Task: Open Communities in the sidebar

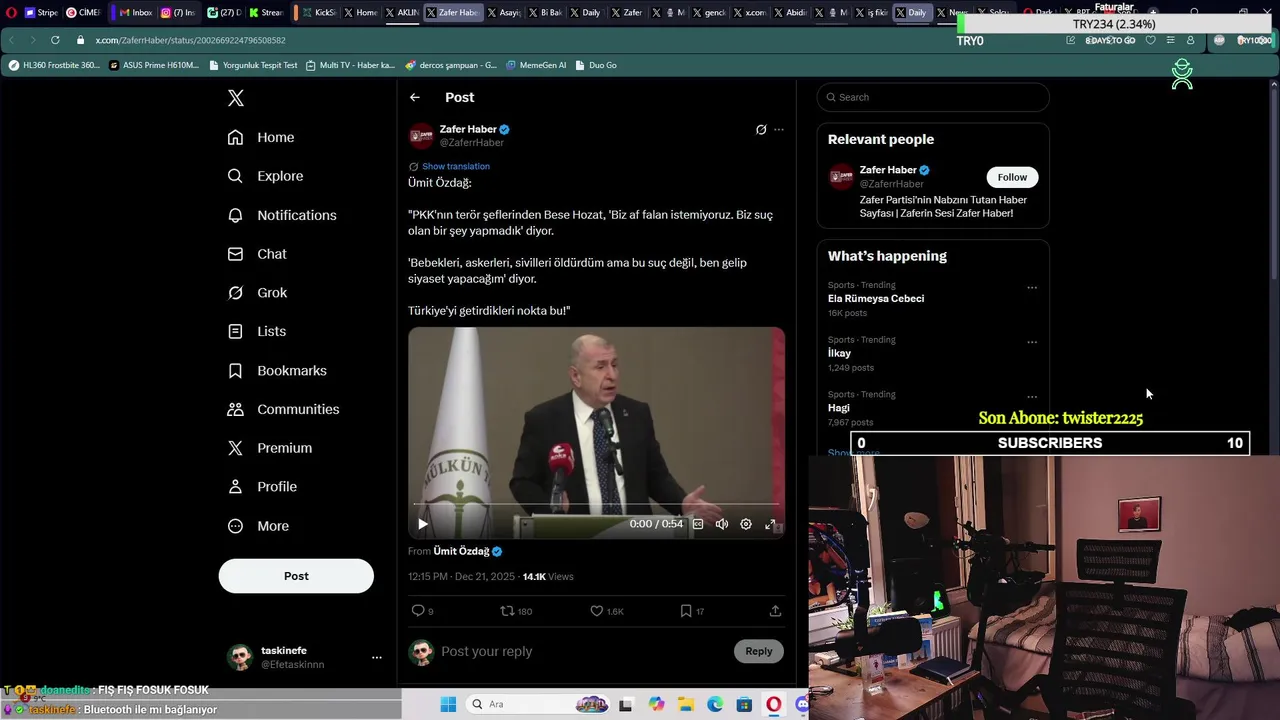Action: click(x=283, y=409)
